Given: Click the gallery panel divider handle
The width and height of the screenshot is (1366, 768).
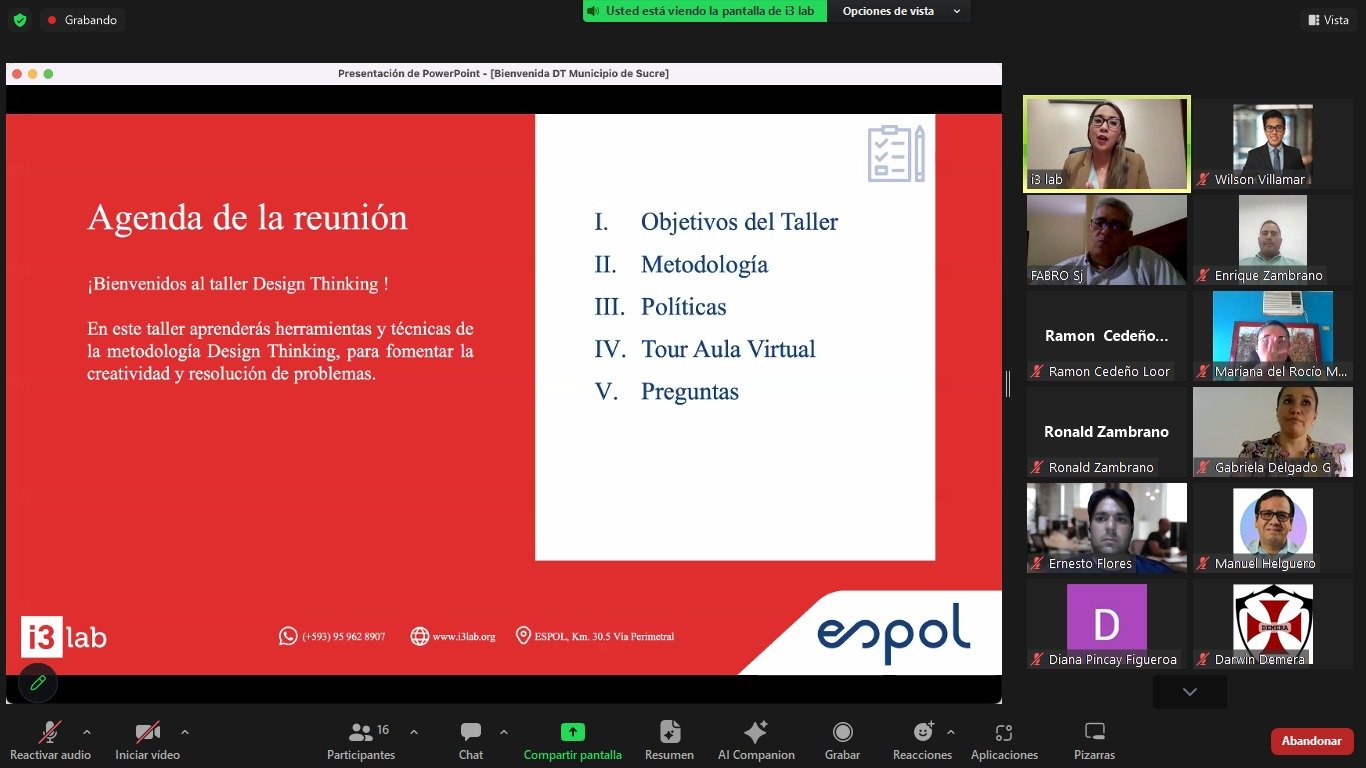Looking at the screenshot, I should (1008, 383).
